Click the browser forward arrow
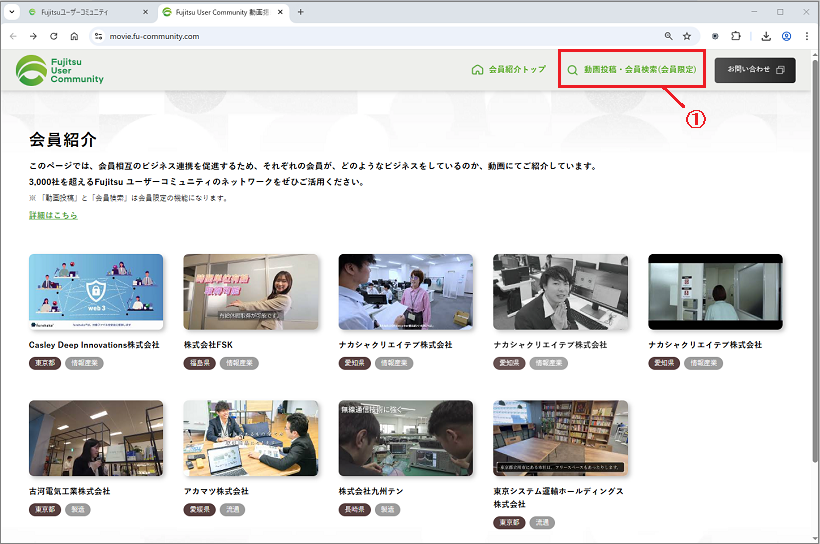The image size is (820, 544). [x=33, y=36]
